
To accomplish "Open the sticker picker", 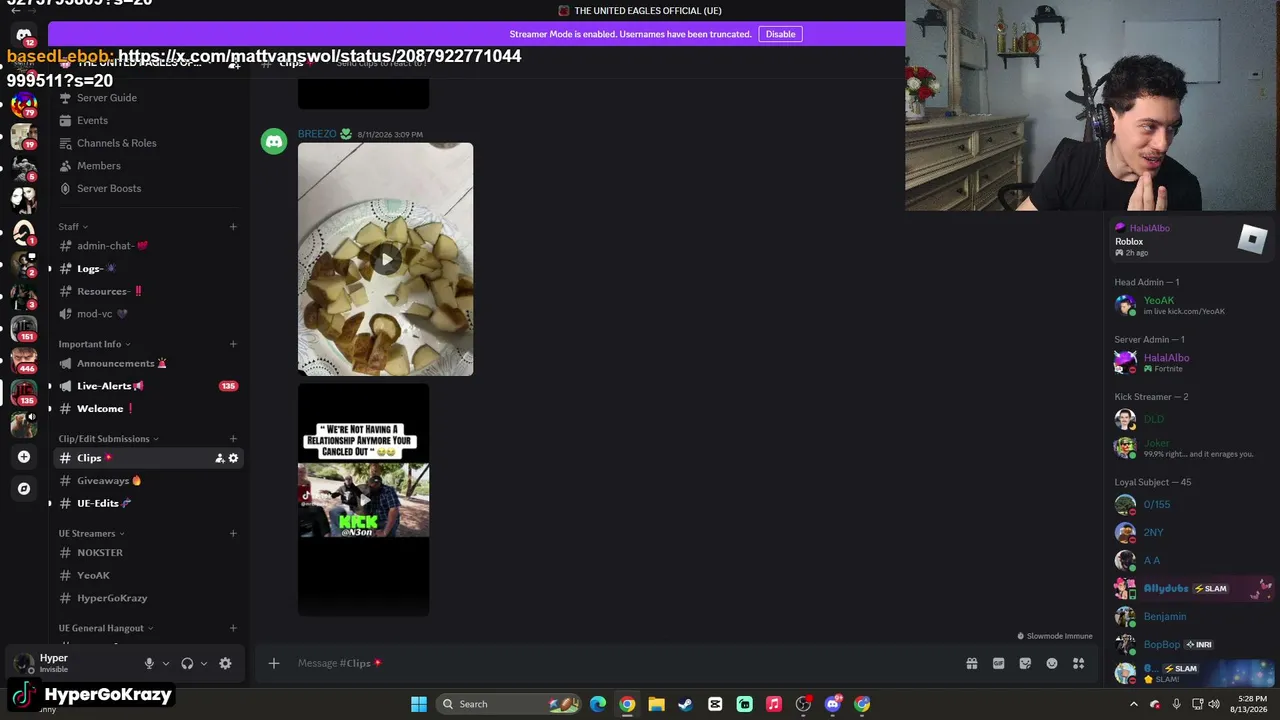I will click(1025, 663).
